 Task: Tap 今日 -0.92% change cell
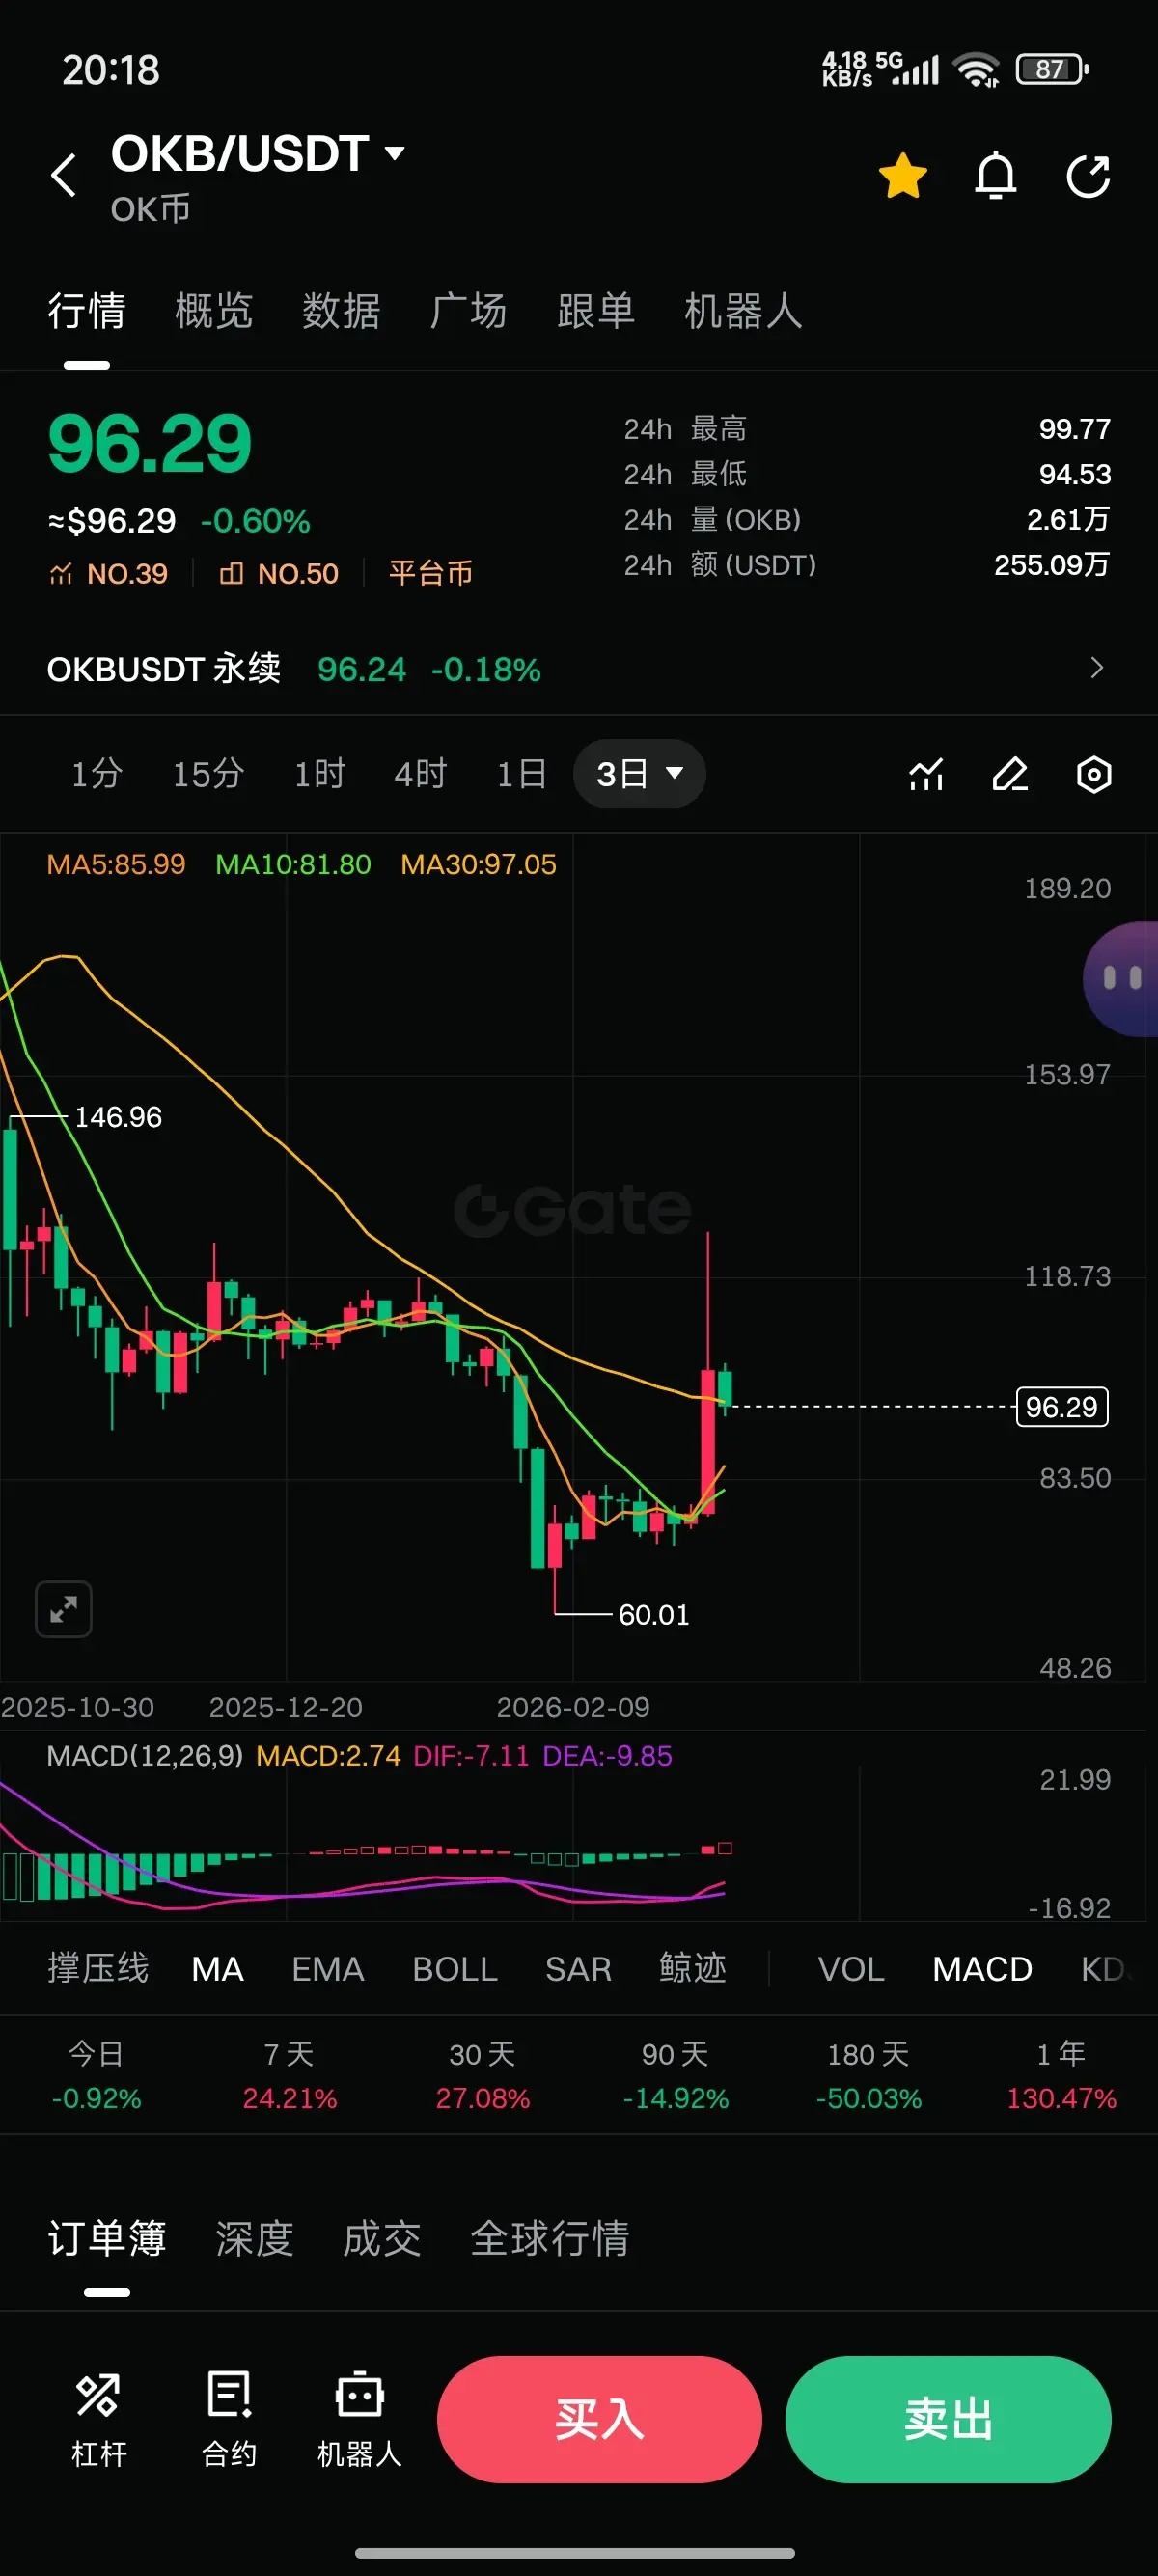96,2075
